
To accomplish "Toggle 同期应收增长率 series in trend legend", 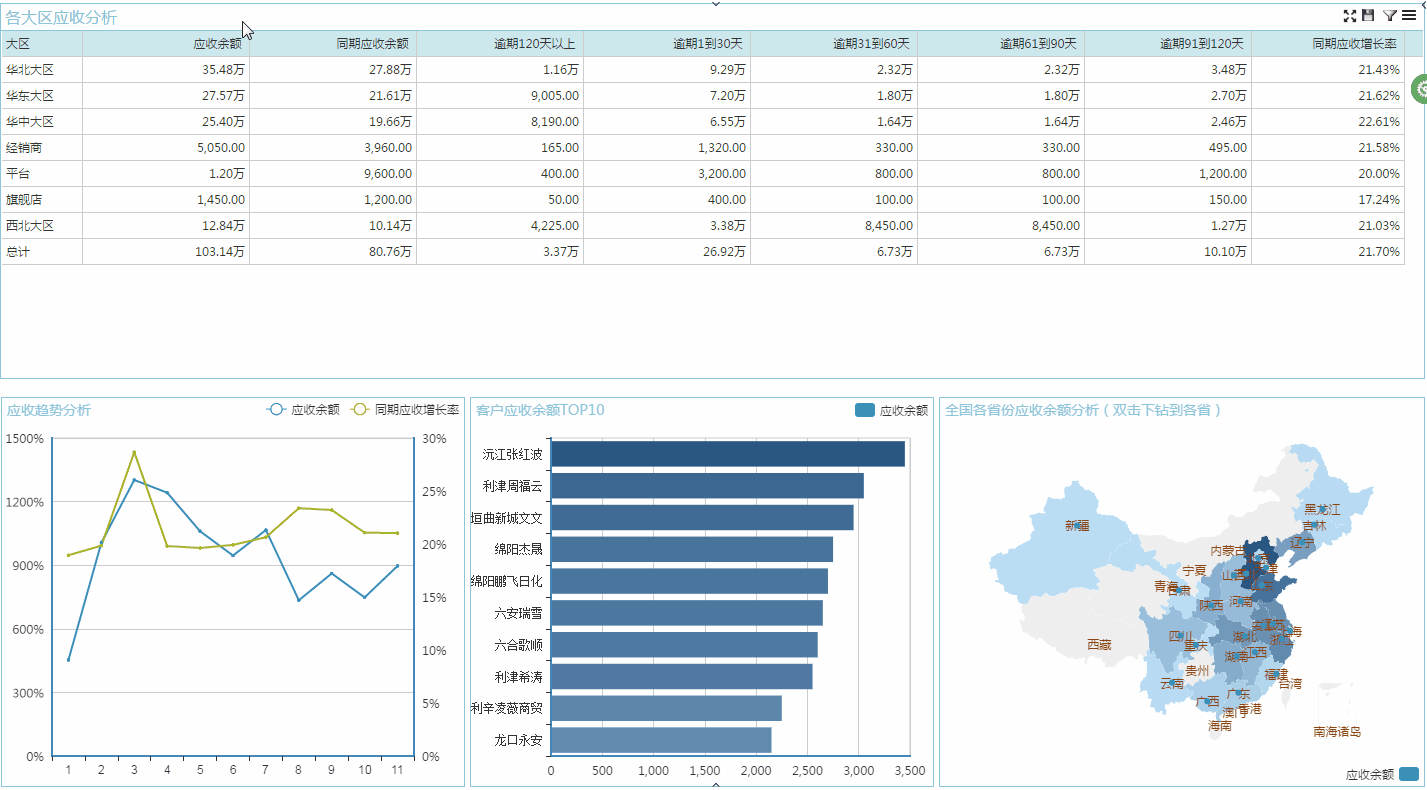I will coord(405,410).
